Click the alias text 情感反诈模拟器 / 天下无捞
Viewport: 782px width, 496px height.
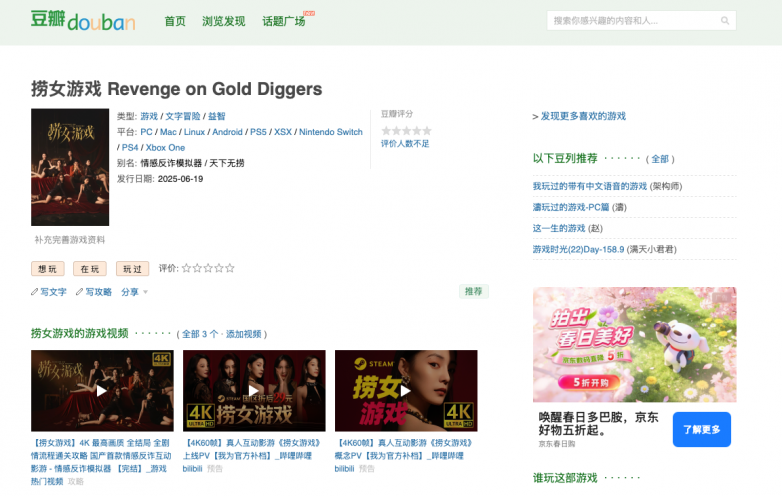[192, 163]
